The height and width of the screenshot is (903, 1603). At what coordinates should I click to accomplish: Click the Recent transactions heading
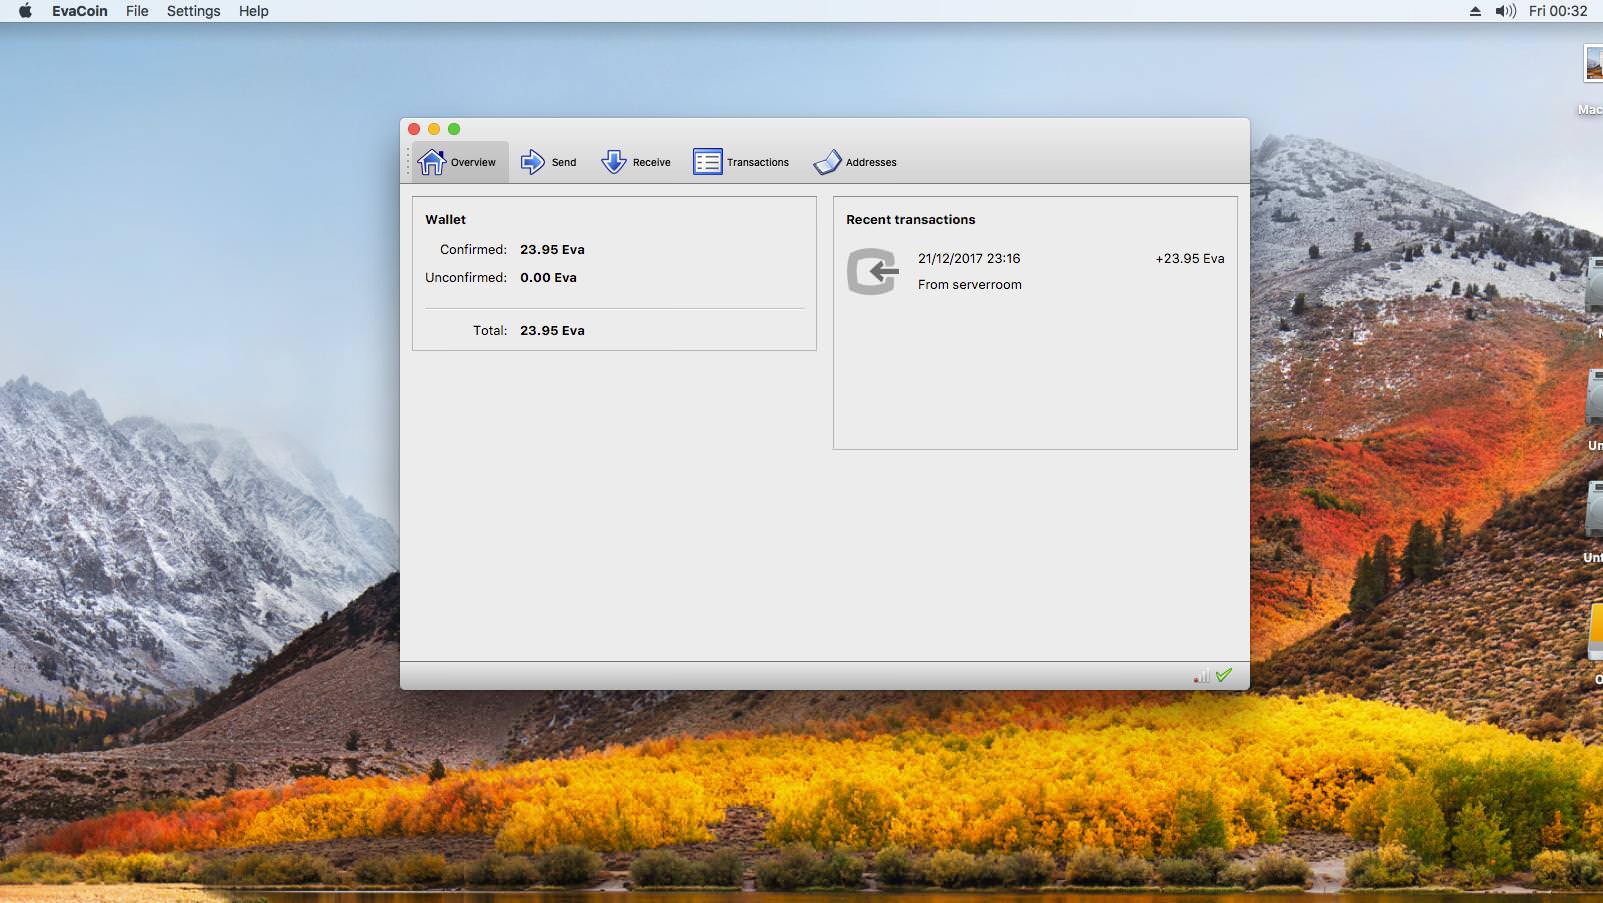point(910,220)
